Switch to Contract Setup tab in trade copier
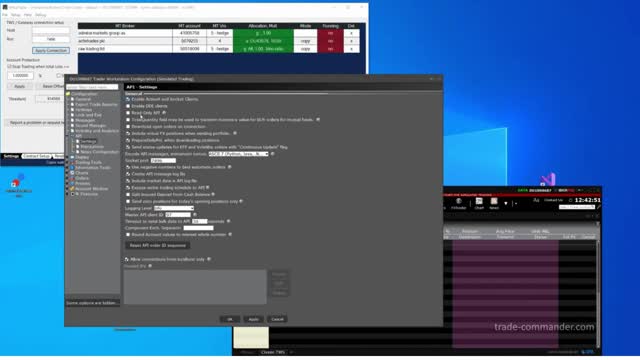Image resolution: width=640 pixels, height=360 pixels. pos(36,156)
